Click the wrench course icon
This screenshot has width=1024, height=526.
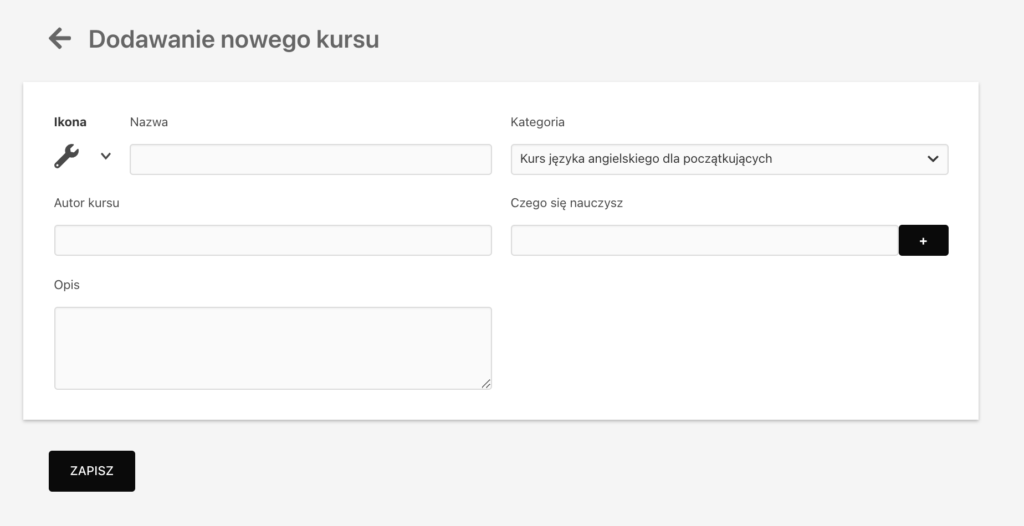[x=67, y=156]
